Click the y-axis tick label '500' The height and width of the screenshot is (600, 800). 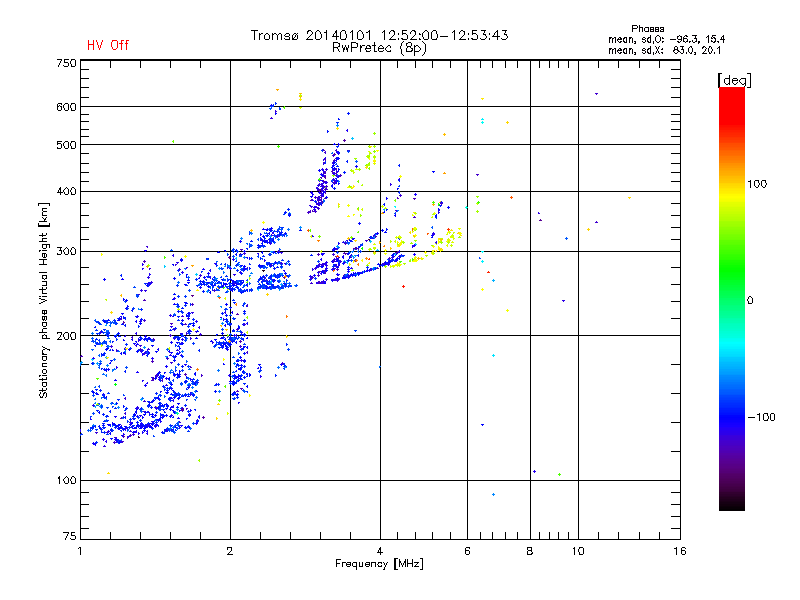coord(66,145)
